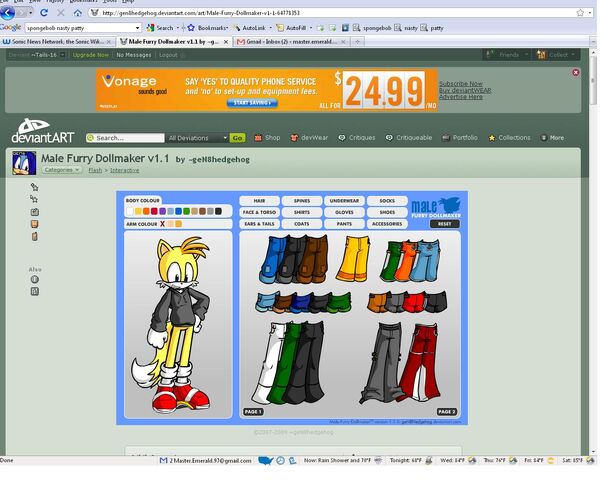Click the Reset button in dollmaker
The height and width of the screenshot is (480, 600).
click(x=444, y=224)
